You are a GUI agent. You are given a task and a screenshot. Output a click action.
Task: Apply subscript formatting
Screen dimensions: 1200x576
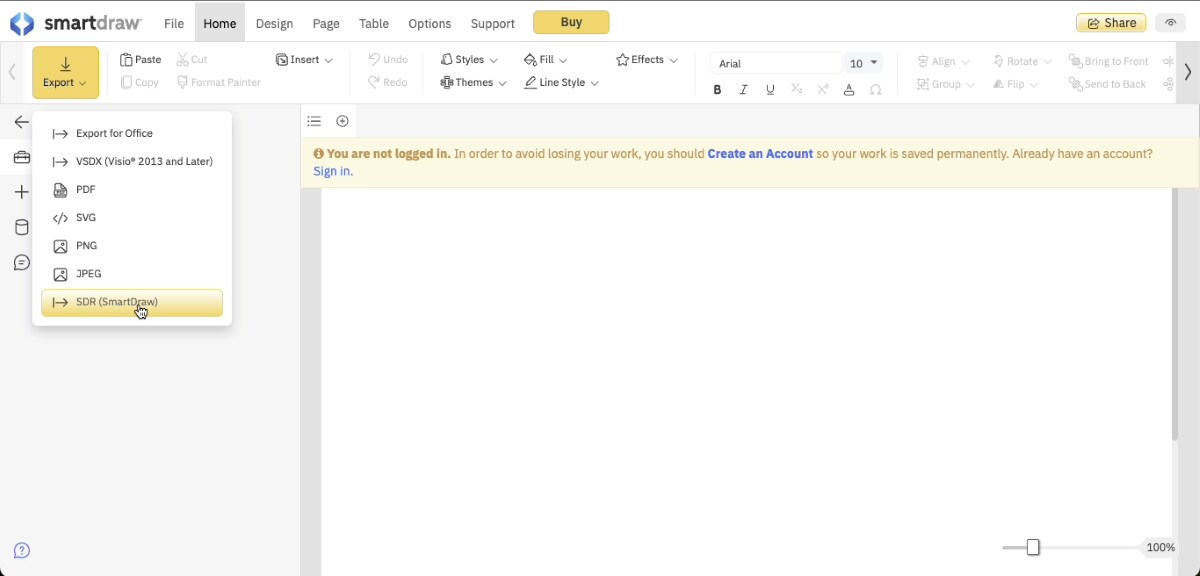796,90
